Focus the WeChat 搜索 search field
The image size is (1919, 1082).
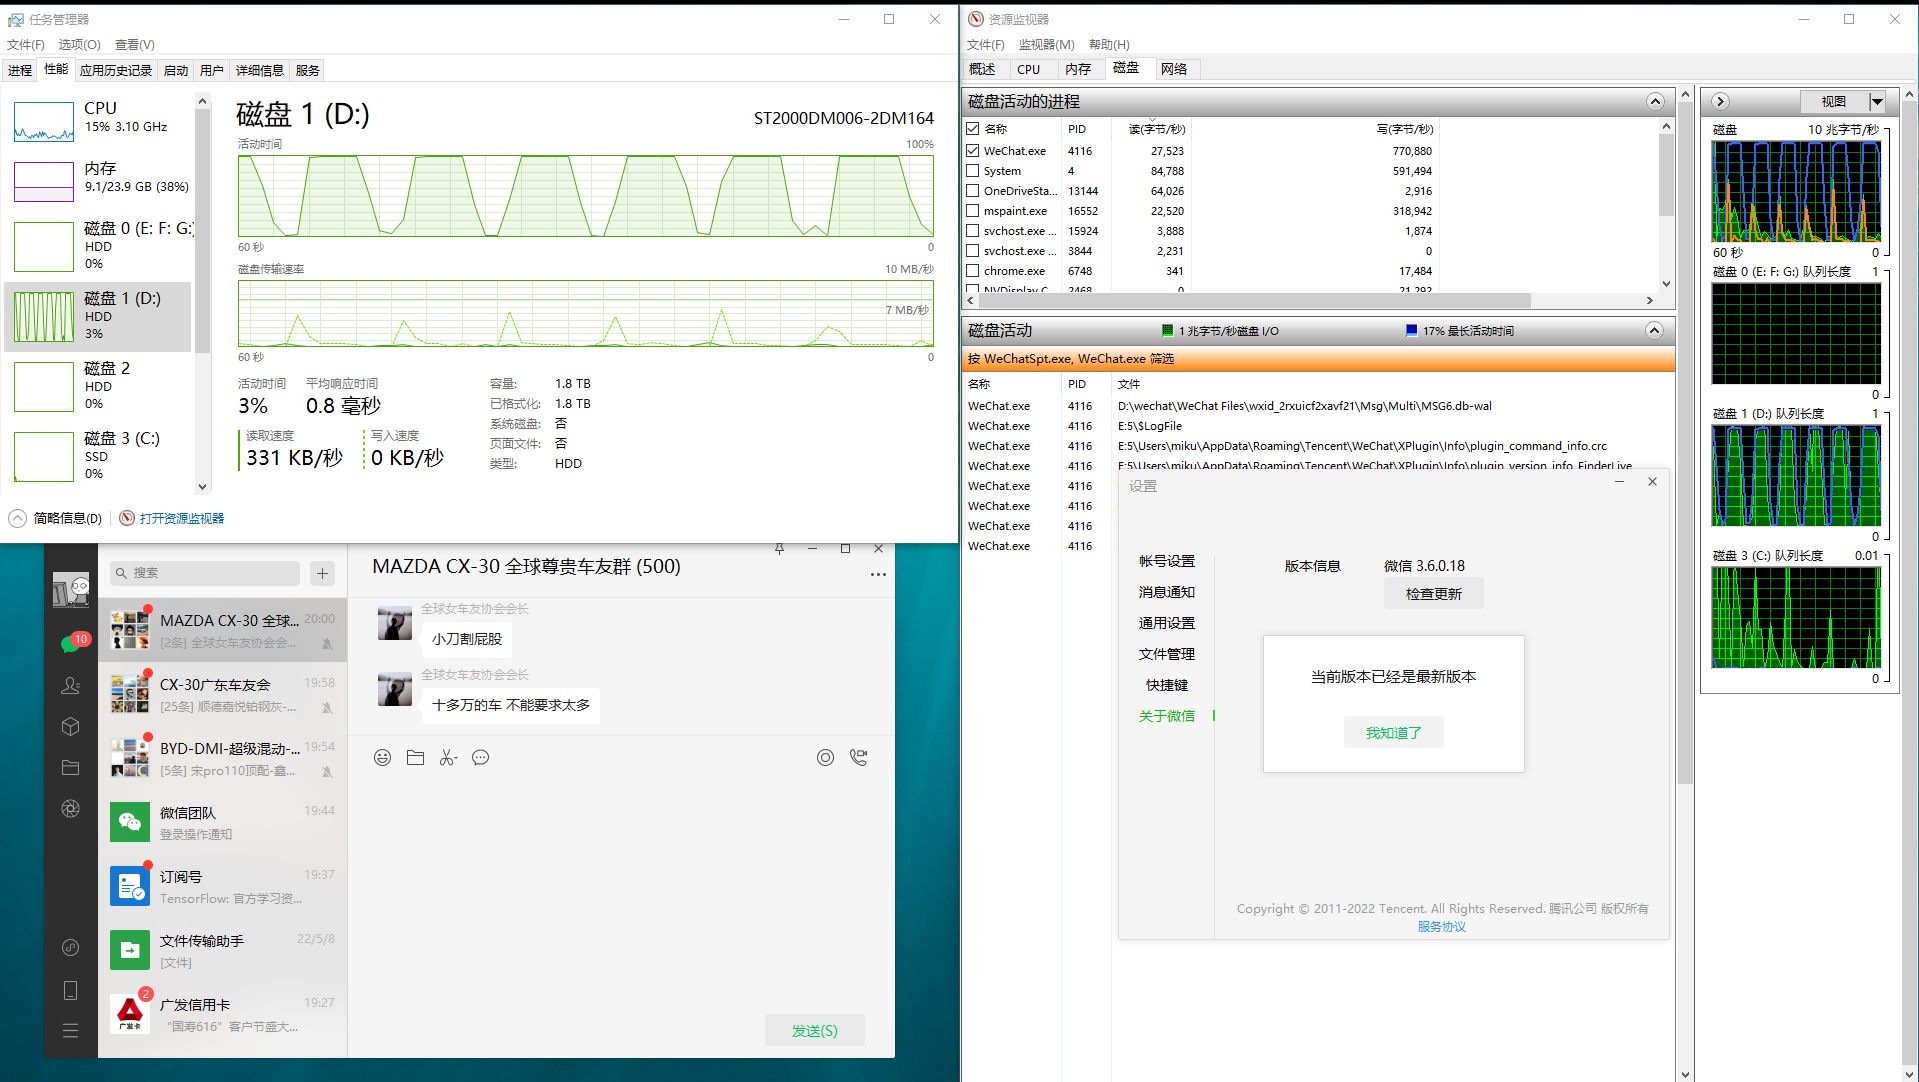(205, 573)
